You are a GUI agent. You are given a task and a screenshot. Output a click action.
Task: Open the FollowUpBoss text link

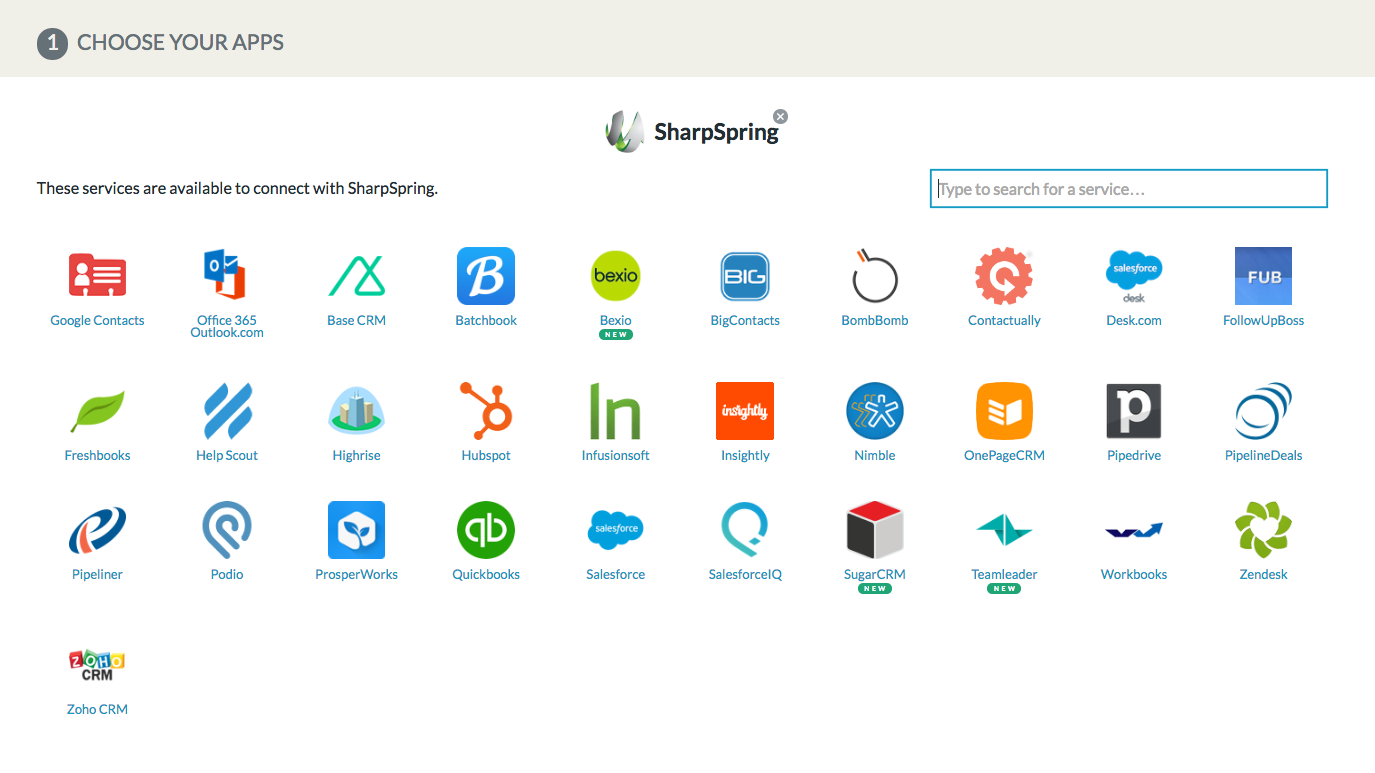click(x=1264, y=321)
